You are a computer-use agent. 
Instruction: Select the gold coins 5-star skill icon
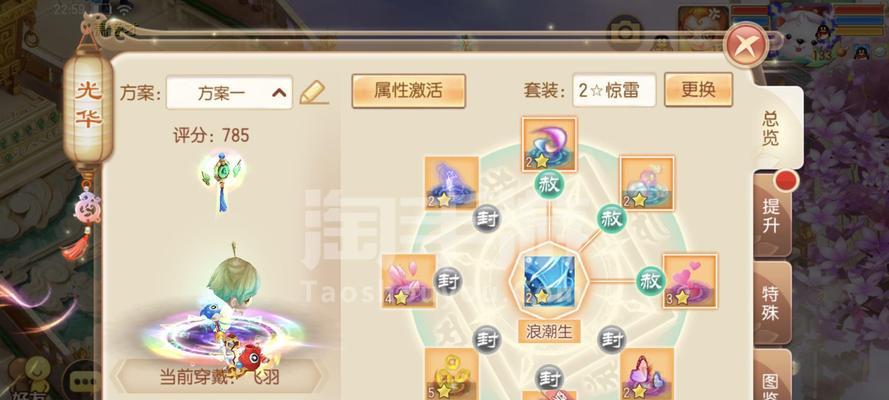(x=452, y=374)
